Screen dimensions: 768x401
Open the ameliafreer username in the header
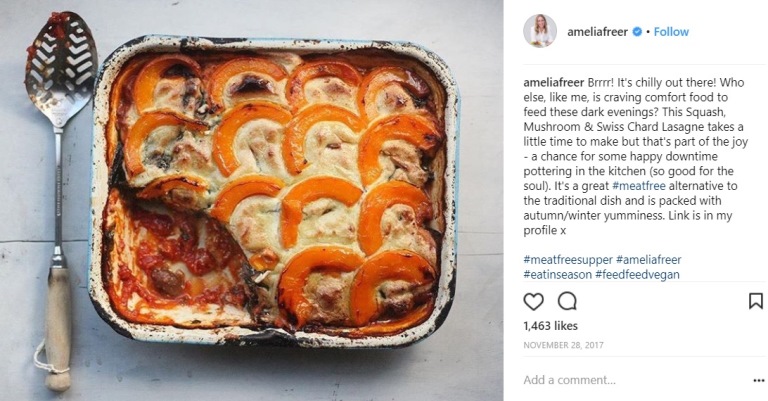[x=597, y=32]
